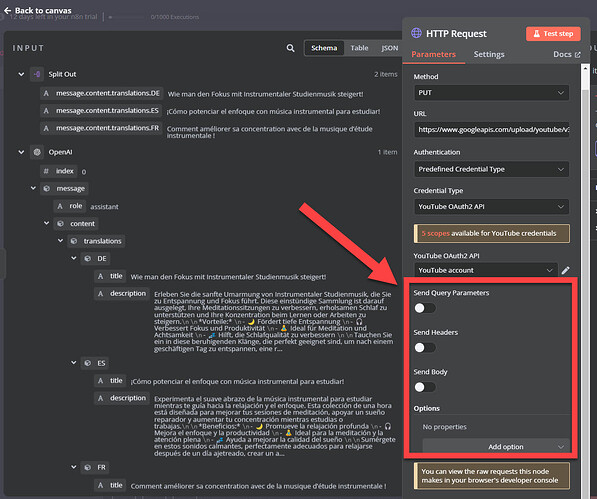Open the Settings tab
This screenshot has height=499, width=597.
click(489, 54)
